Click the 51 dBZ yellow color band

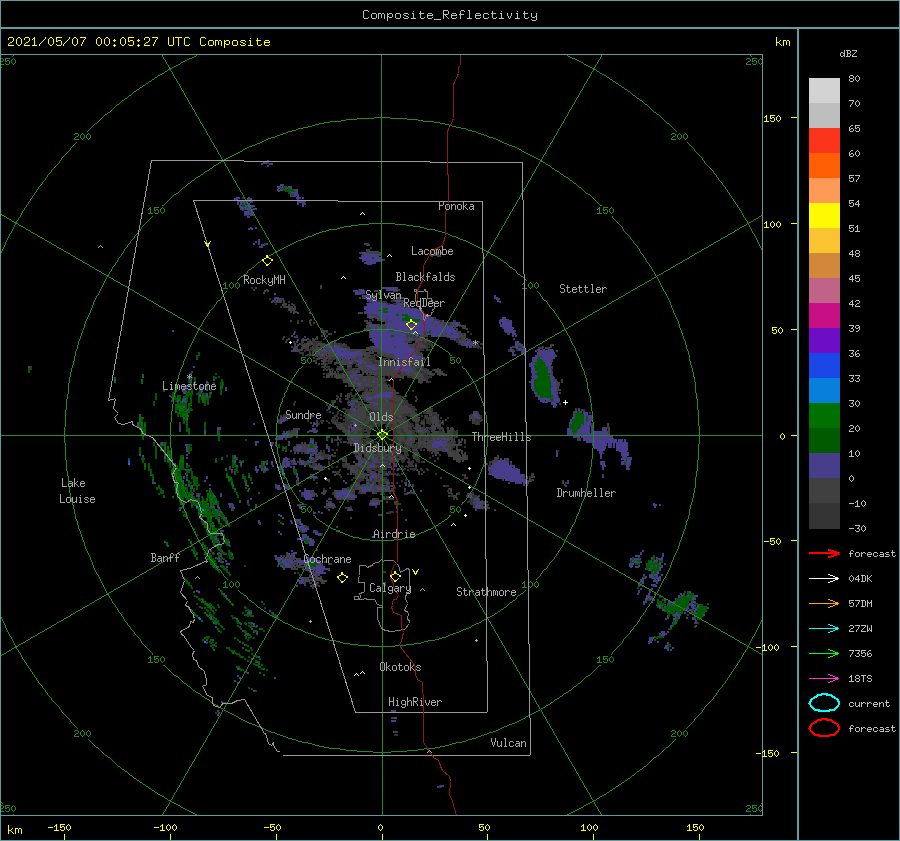click(x=824, y=215)
